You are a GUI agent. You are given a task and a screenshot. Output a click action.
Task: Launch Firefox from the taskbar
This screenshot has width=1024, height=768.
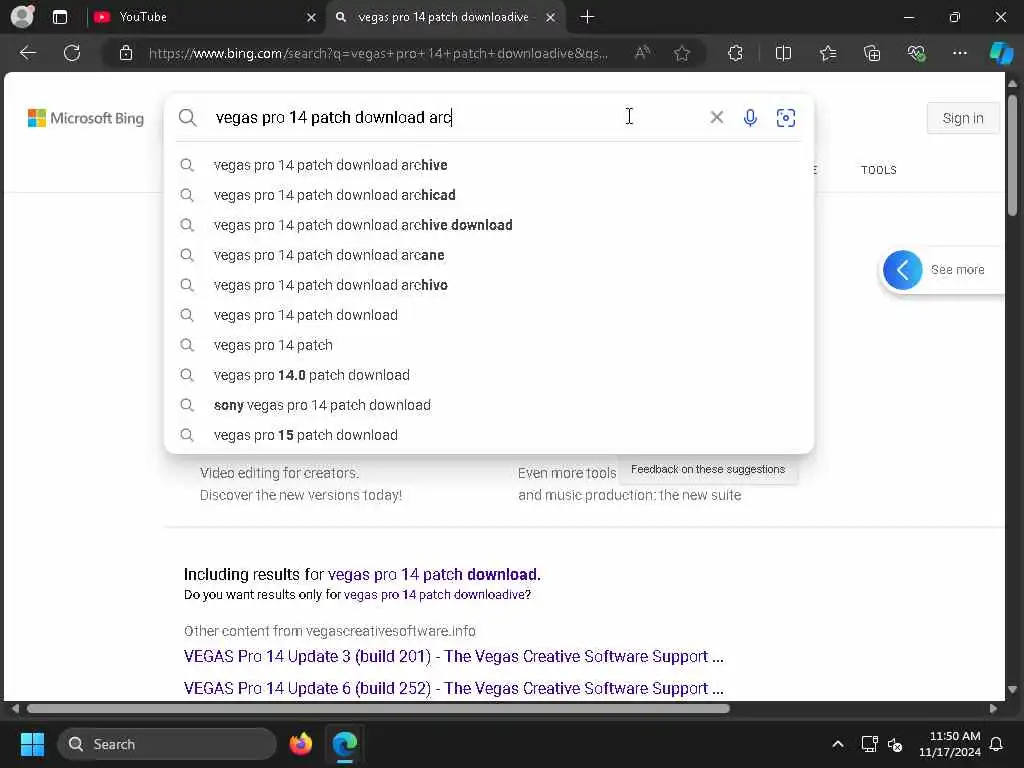(300, 744)
